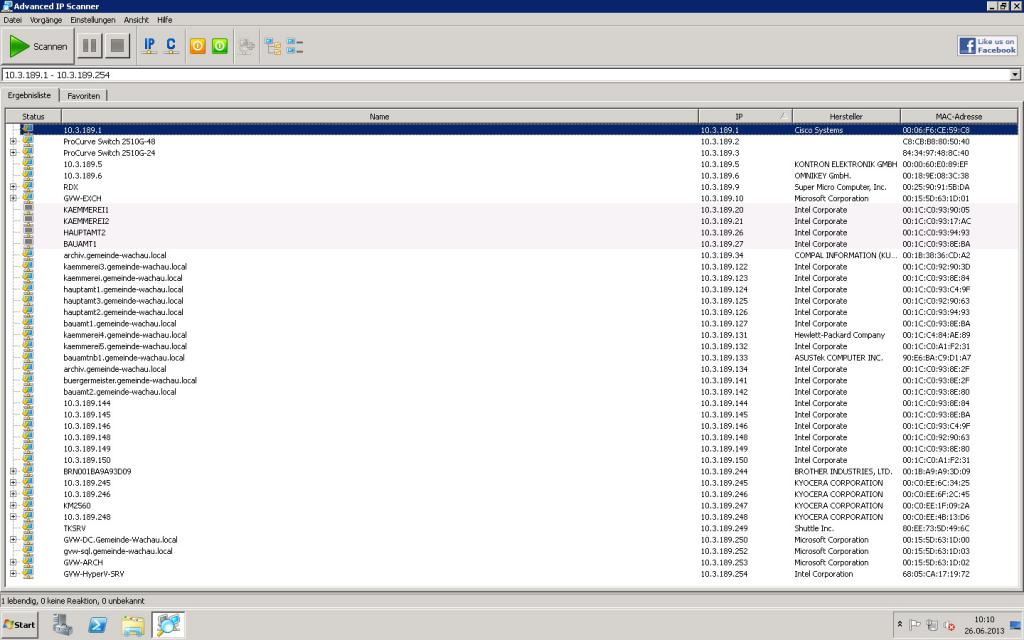Open the Hilfe menu
Screen dimensions: 1024x640
(165, 20)
